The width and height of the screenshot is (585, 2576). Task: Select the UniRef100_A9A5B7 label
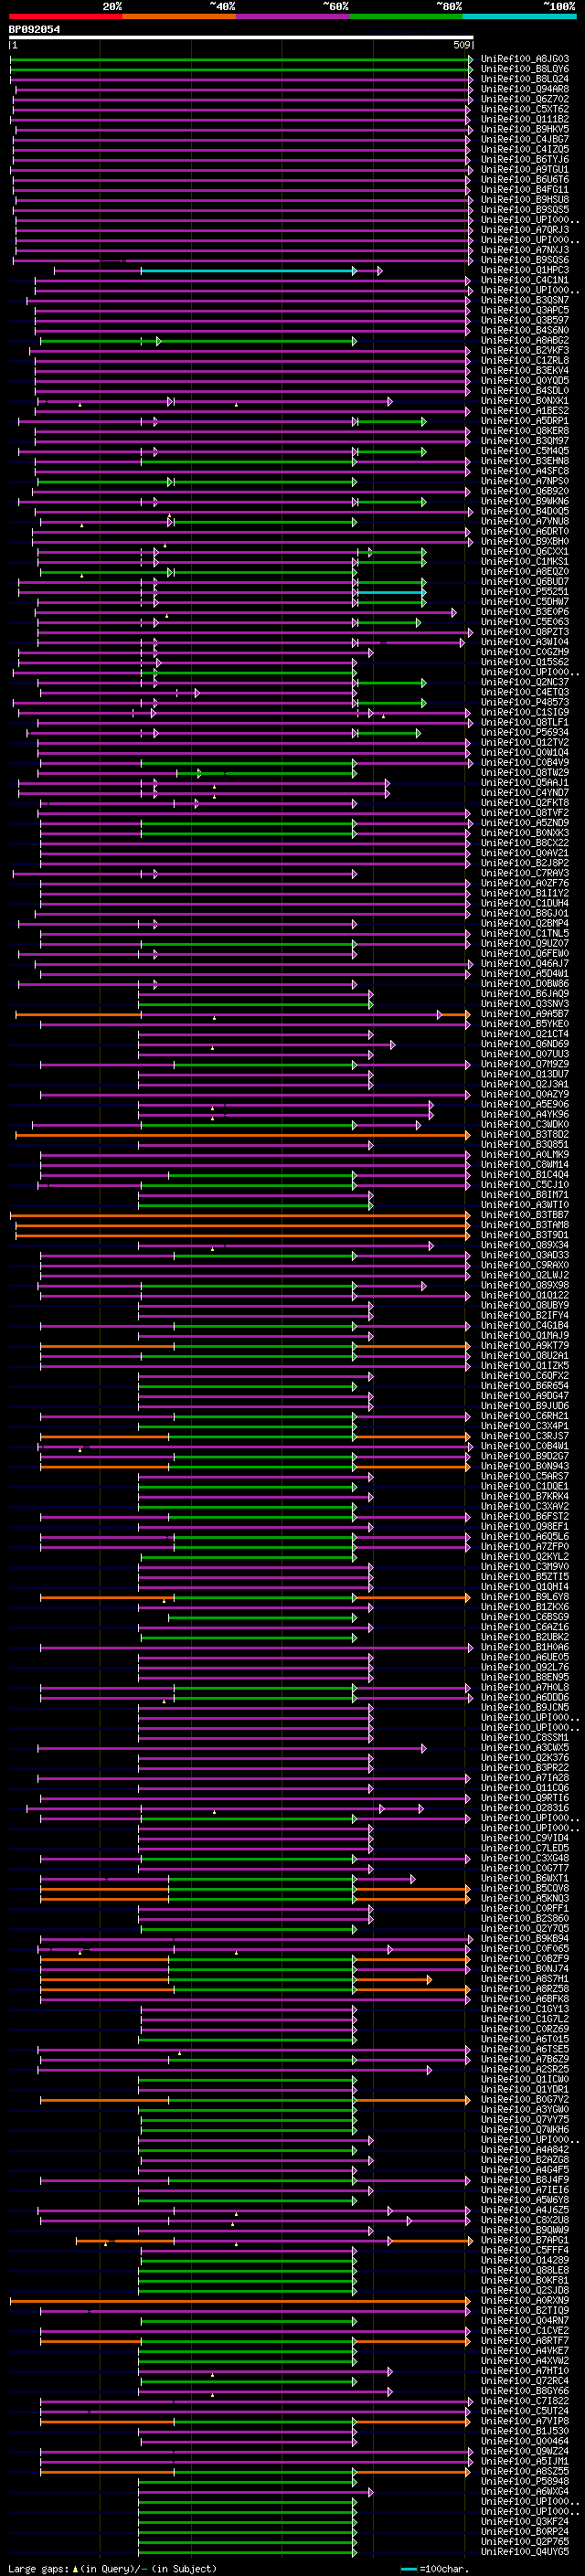[x=524, y=1014]
